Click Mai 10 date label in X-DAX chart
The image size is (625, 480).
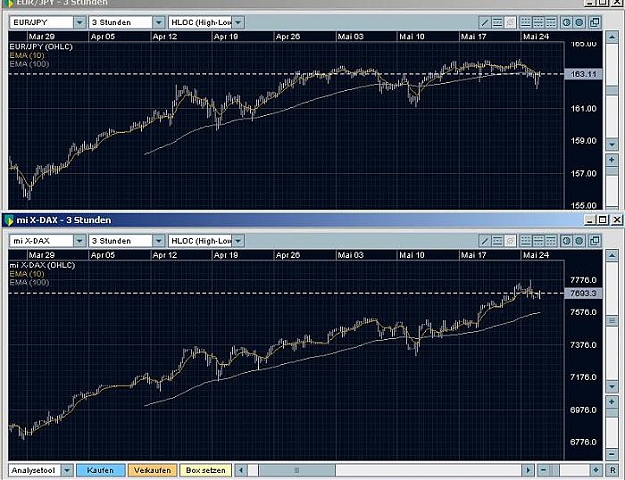412,255
